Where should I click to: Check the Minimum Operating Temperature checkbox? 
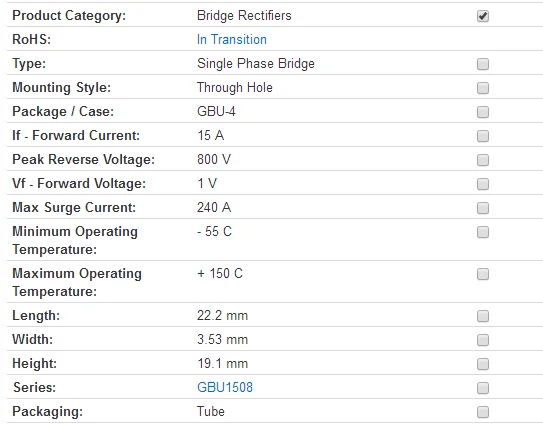pos(483,232)
